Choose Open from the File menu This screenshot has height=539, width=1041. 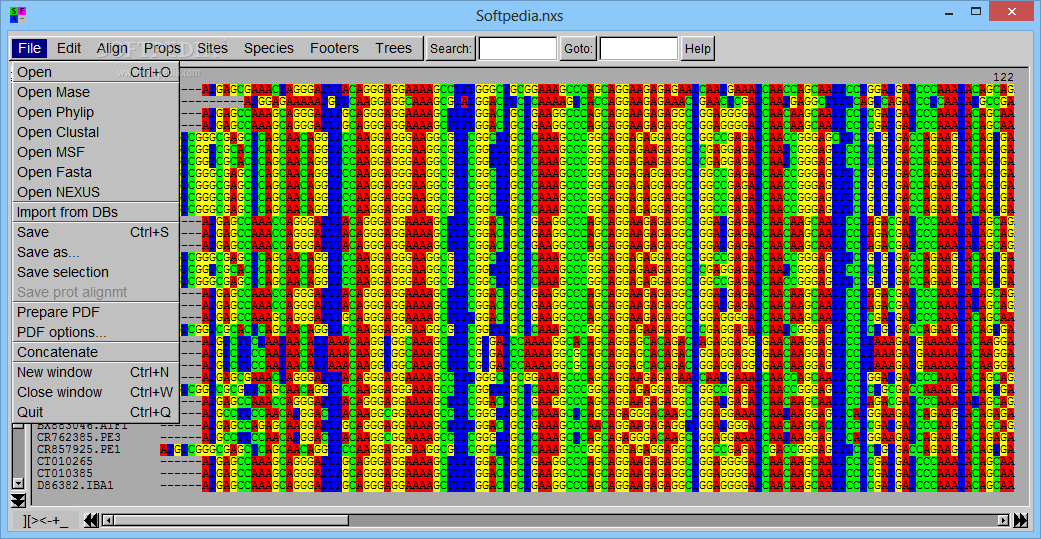94,72
